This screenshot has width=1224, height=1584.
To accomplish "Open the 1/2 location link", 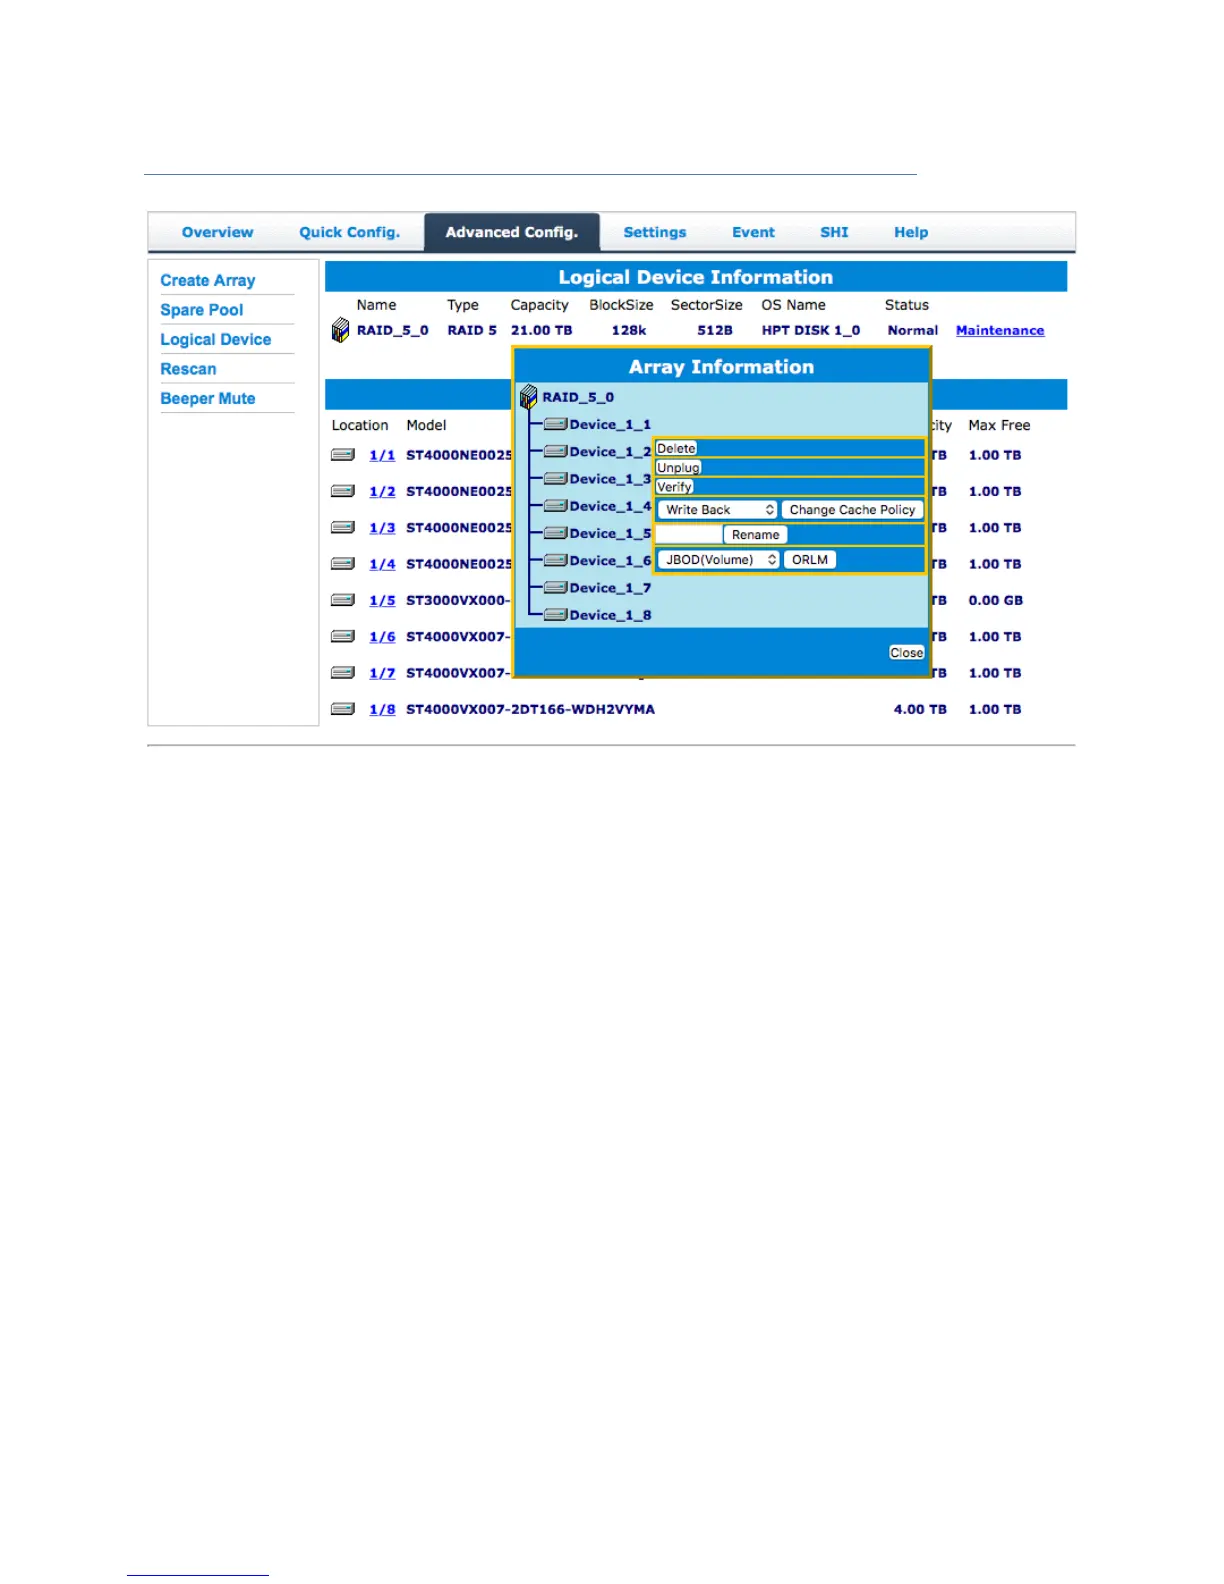I will point(382,491).
